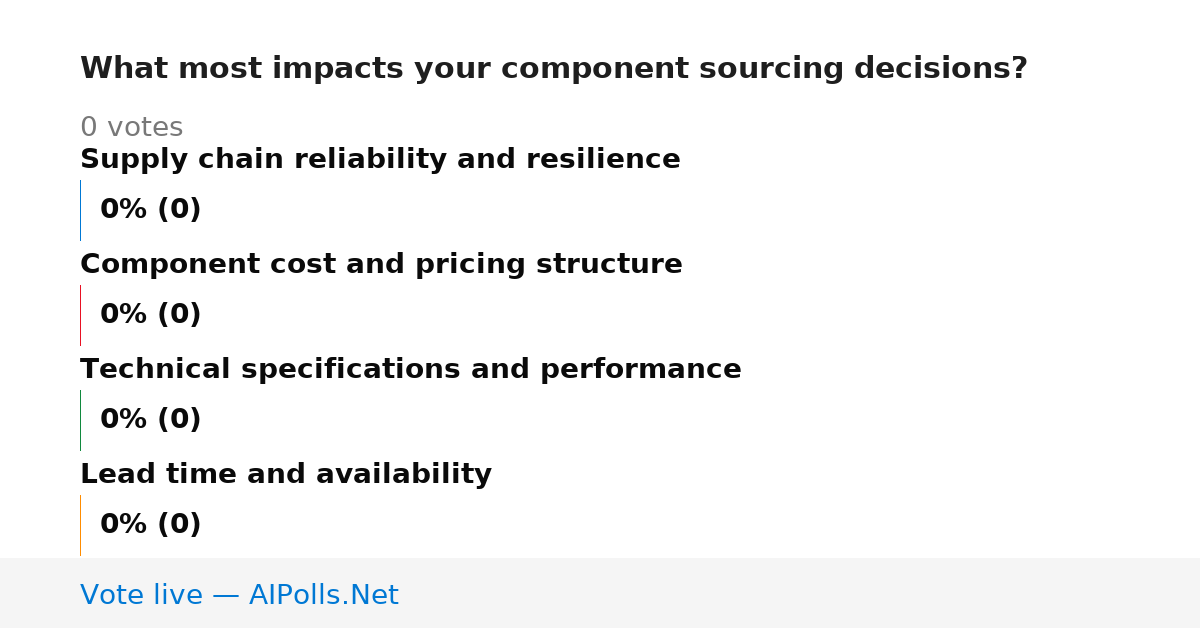The width and height of the screenshot is (1200, 628).
Task: Click the green result bar for Technical specifications
Action: [x=80, y=420]
